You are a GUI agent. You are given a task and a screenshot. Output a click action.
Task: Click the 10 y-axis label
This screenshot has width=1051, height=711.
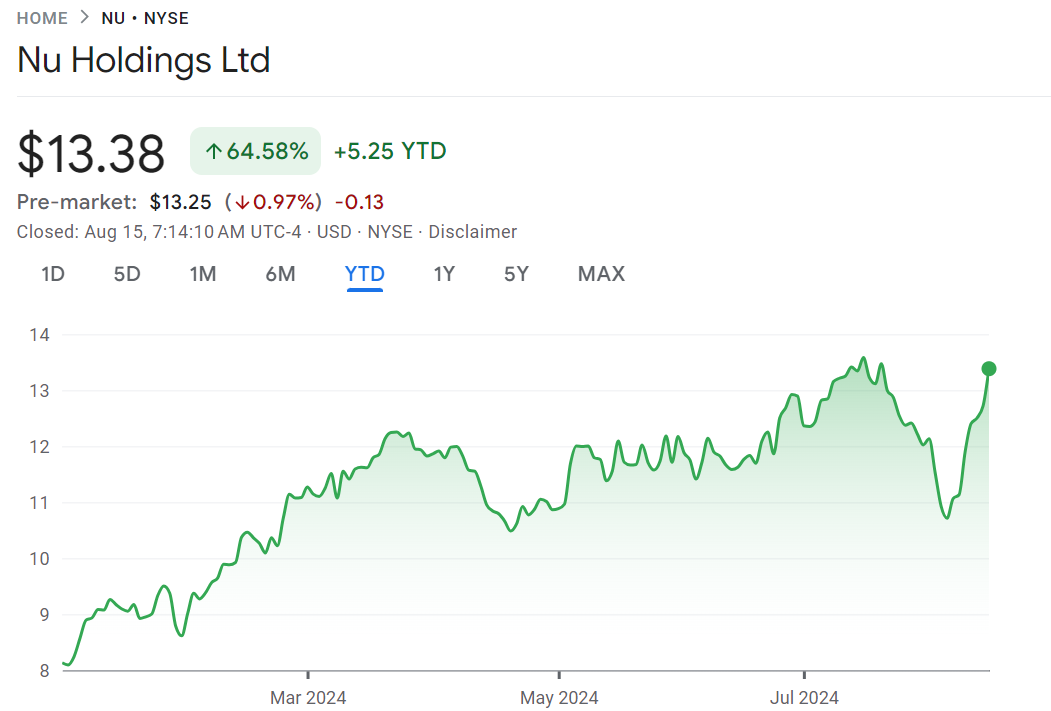40,559
